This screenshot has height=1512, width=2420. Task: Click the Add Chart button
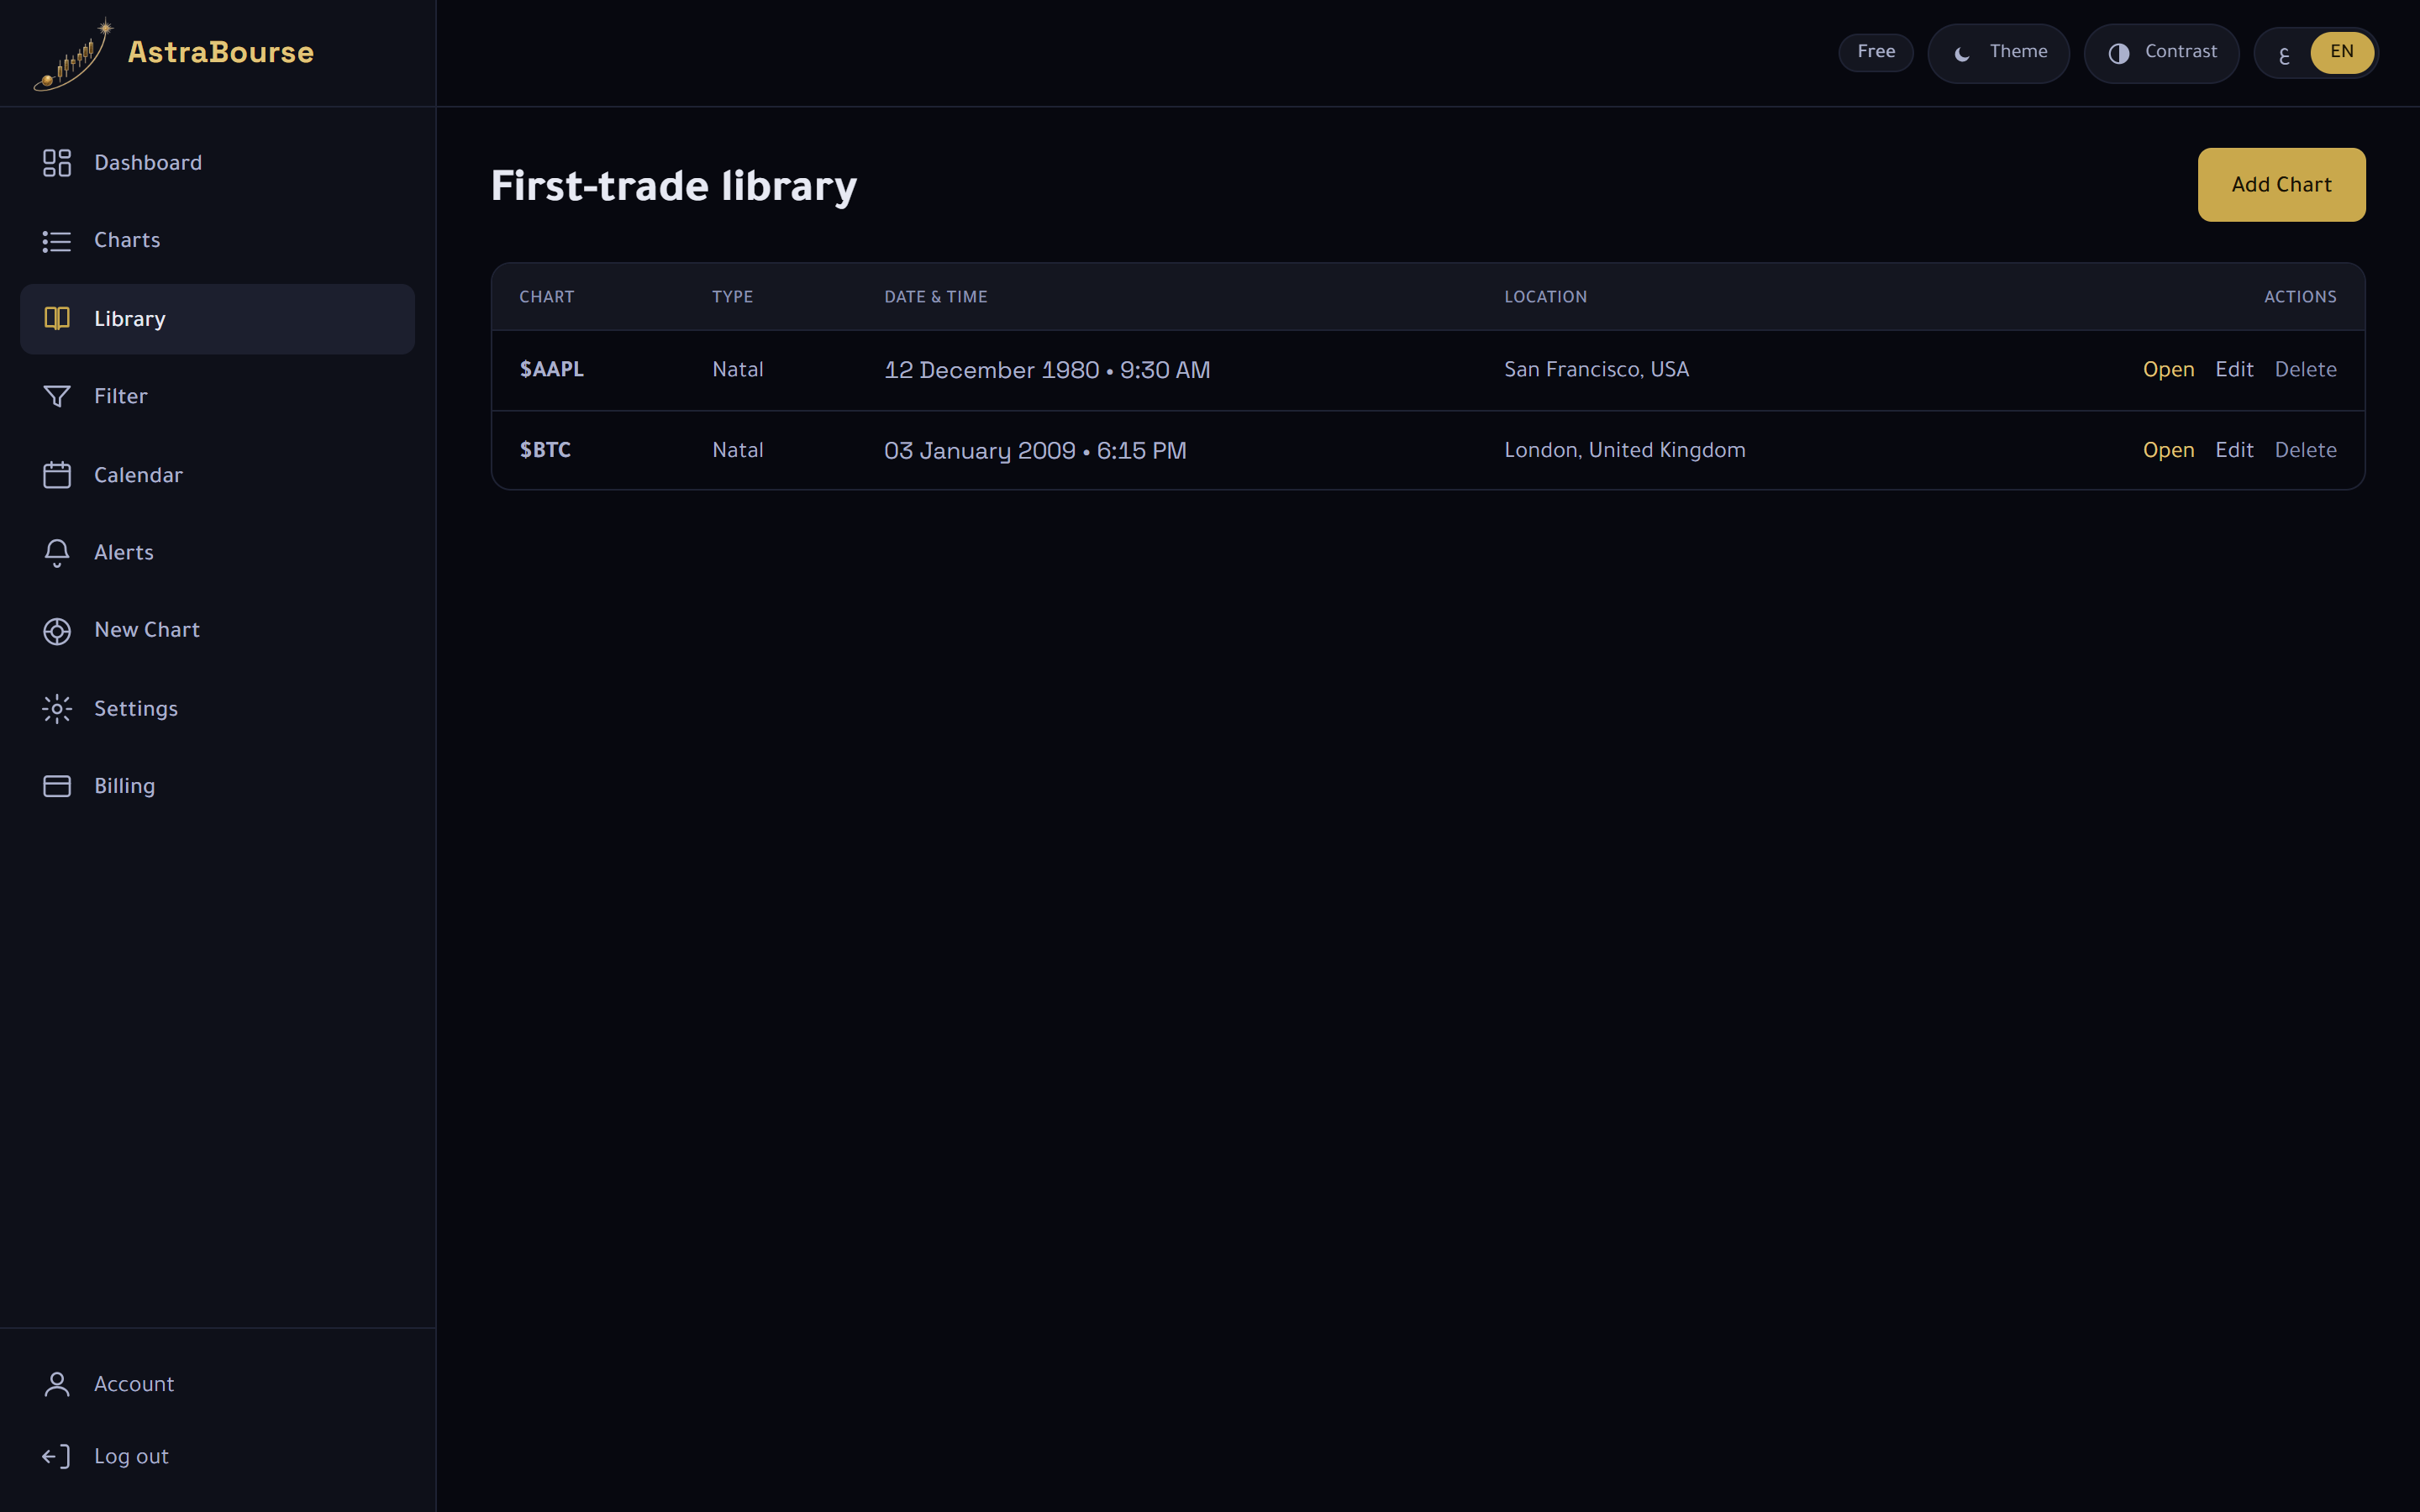2281,185
